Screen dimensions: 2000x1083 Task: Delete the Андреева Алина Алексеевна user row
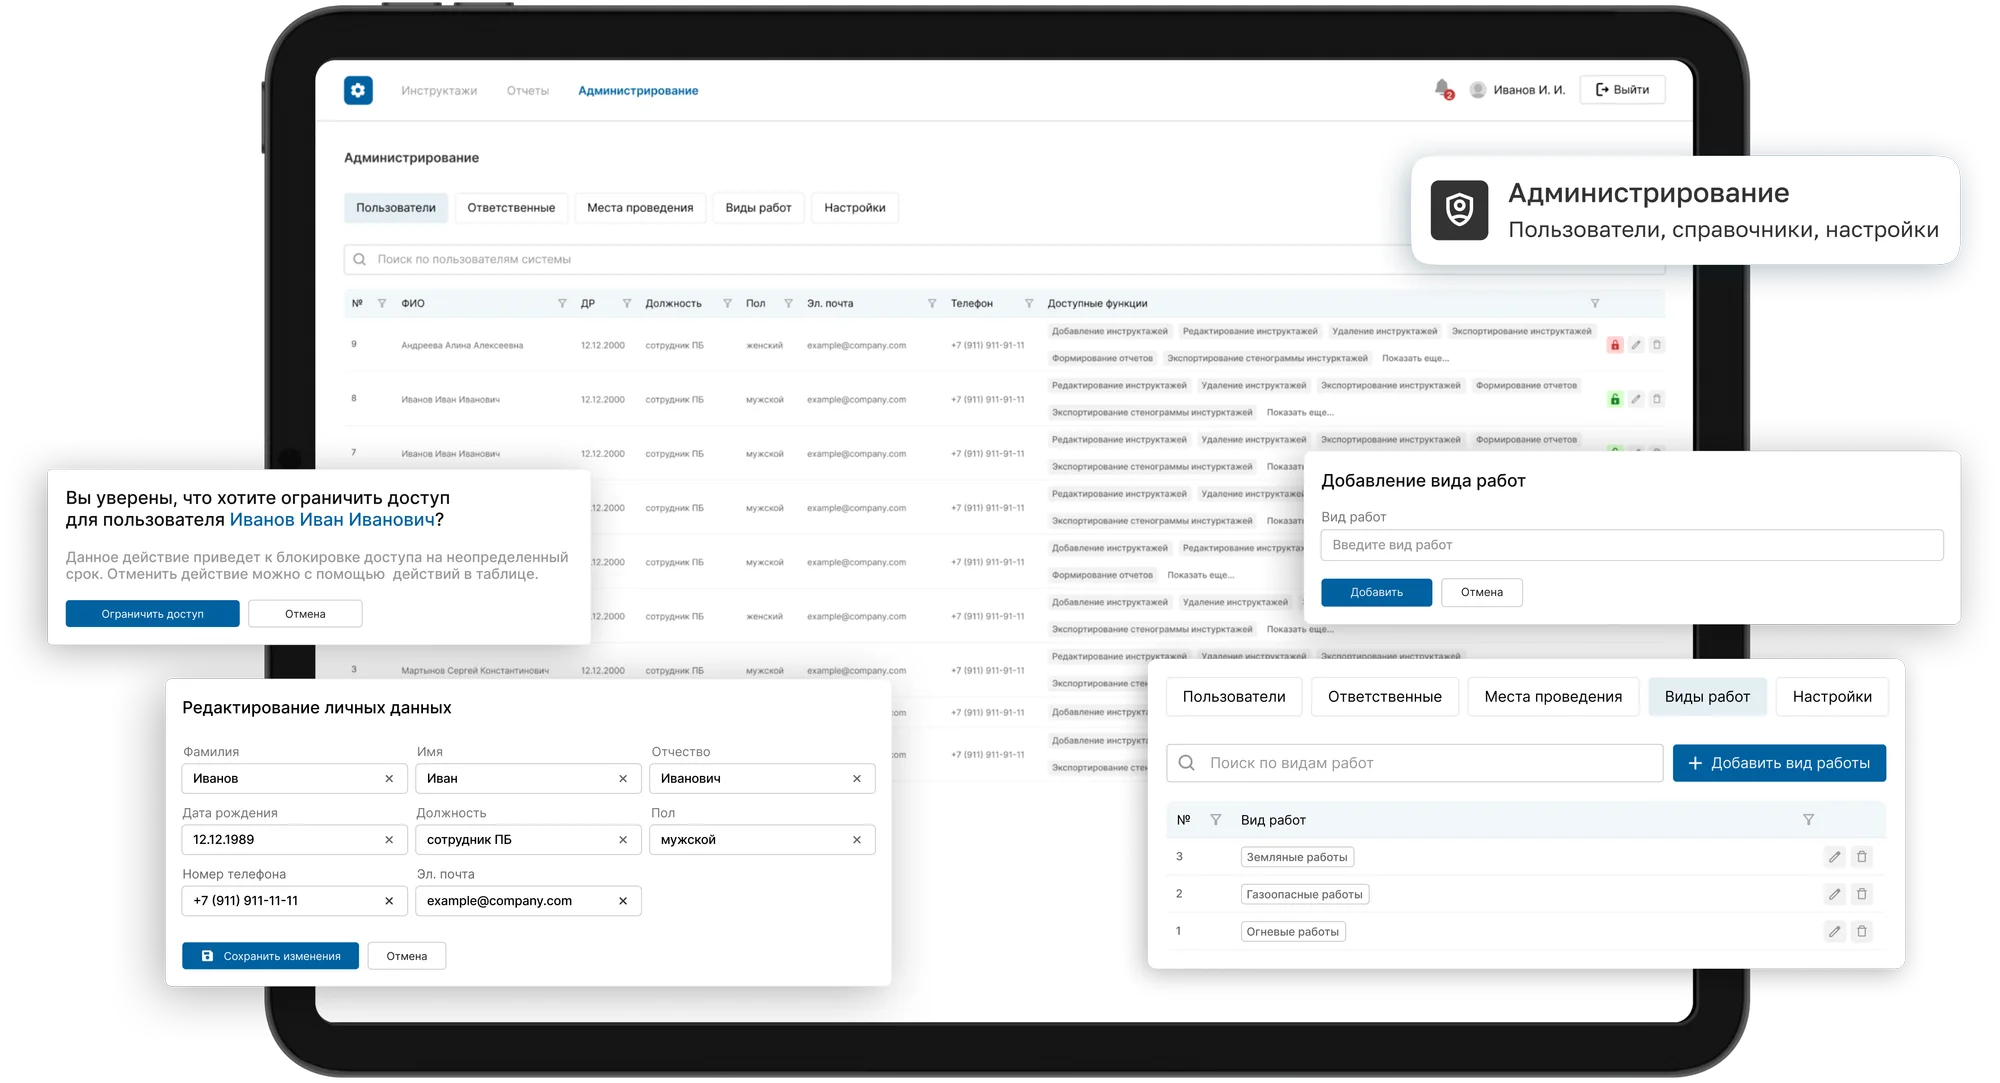click(x=1657, y=345)
